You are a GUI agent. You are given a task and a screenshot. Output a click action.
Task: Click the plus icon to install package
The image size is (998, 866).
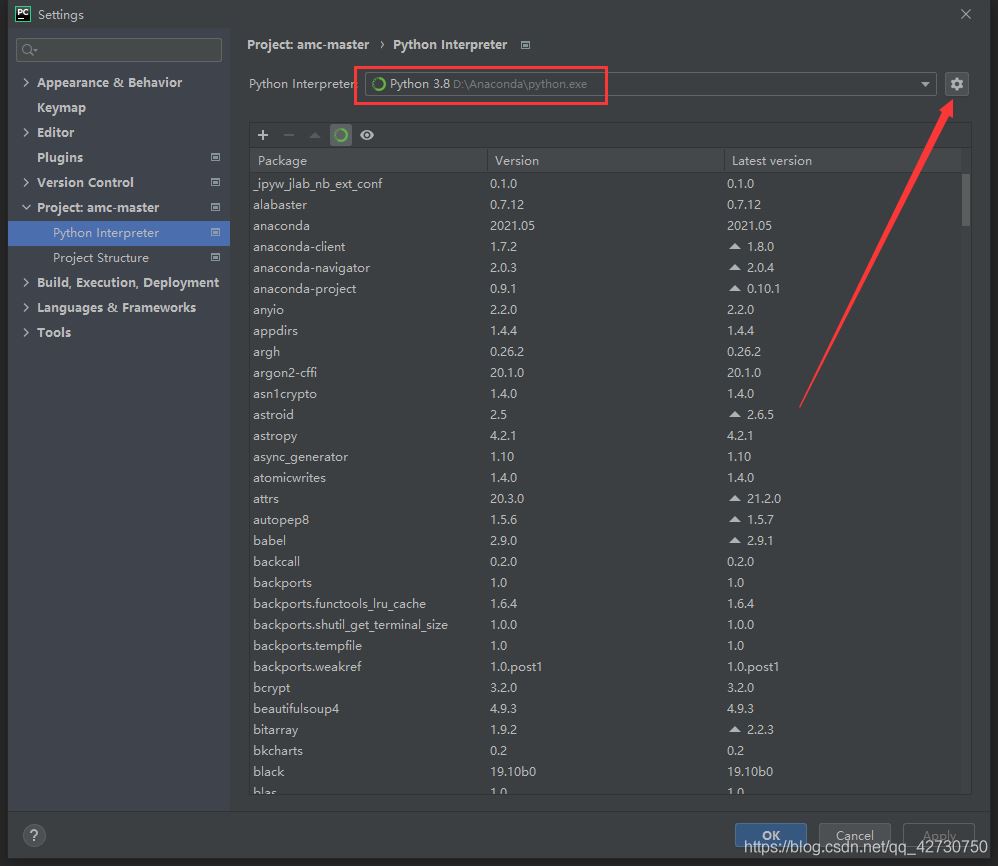click(263, 135)
